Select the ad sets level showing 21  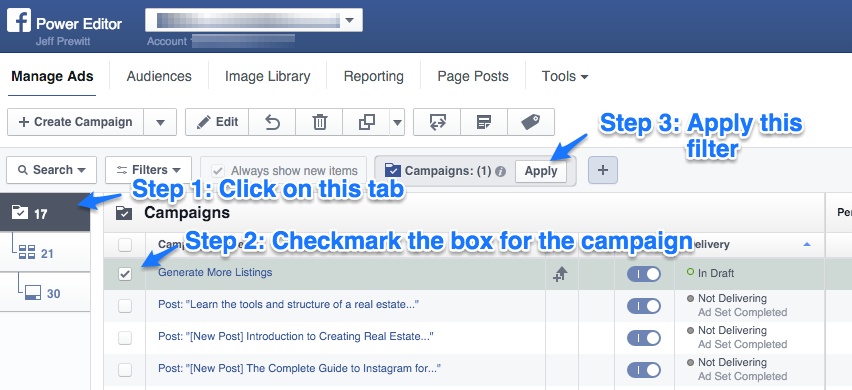pos(45,253)
